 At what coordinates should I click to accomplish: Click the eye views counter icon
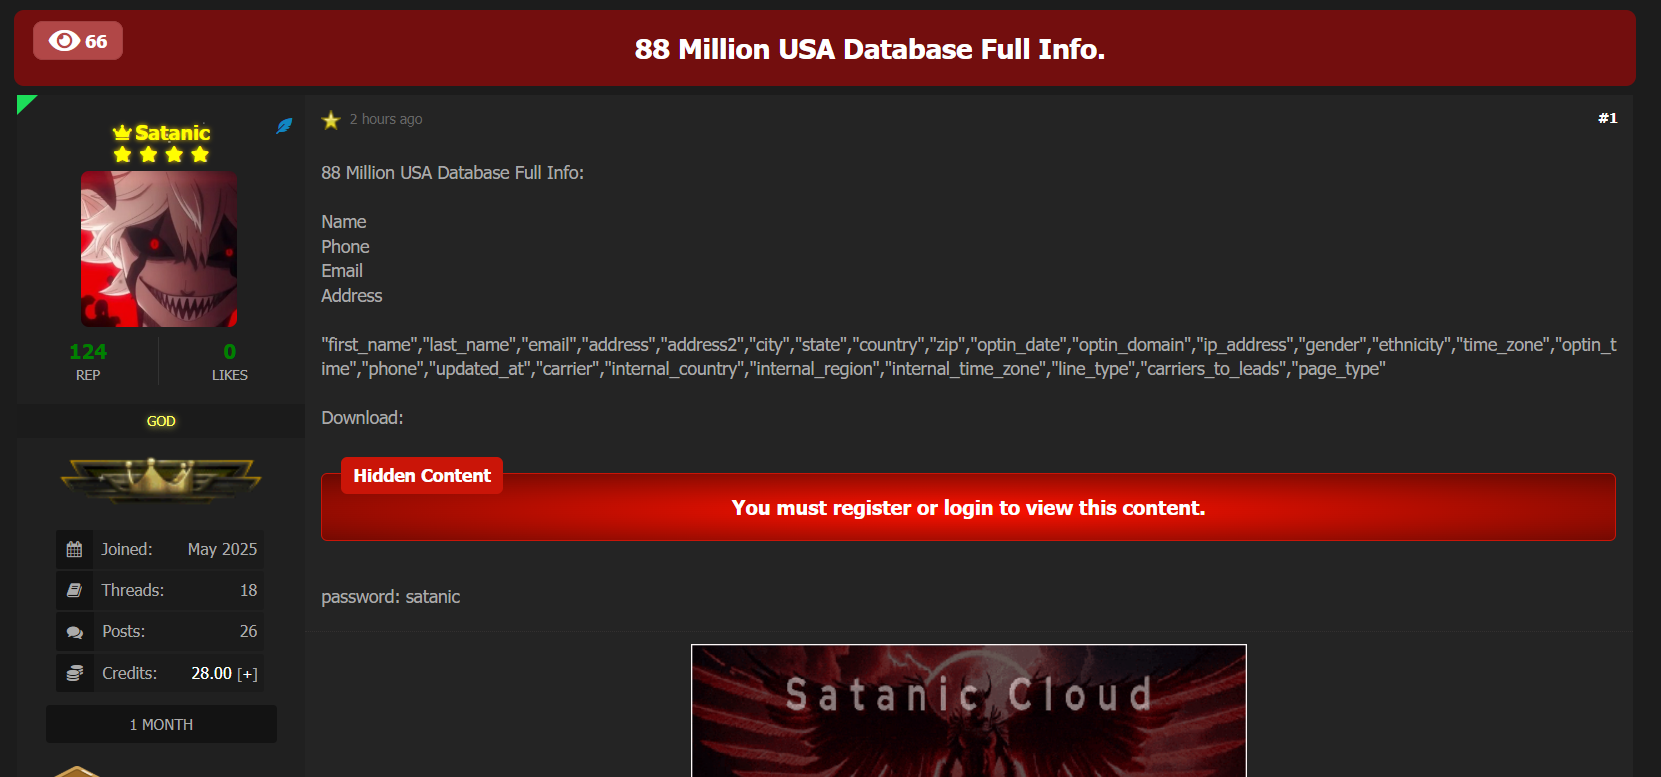pyautogui.click(x=64, y=41)
